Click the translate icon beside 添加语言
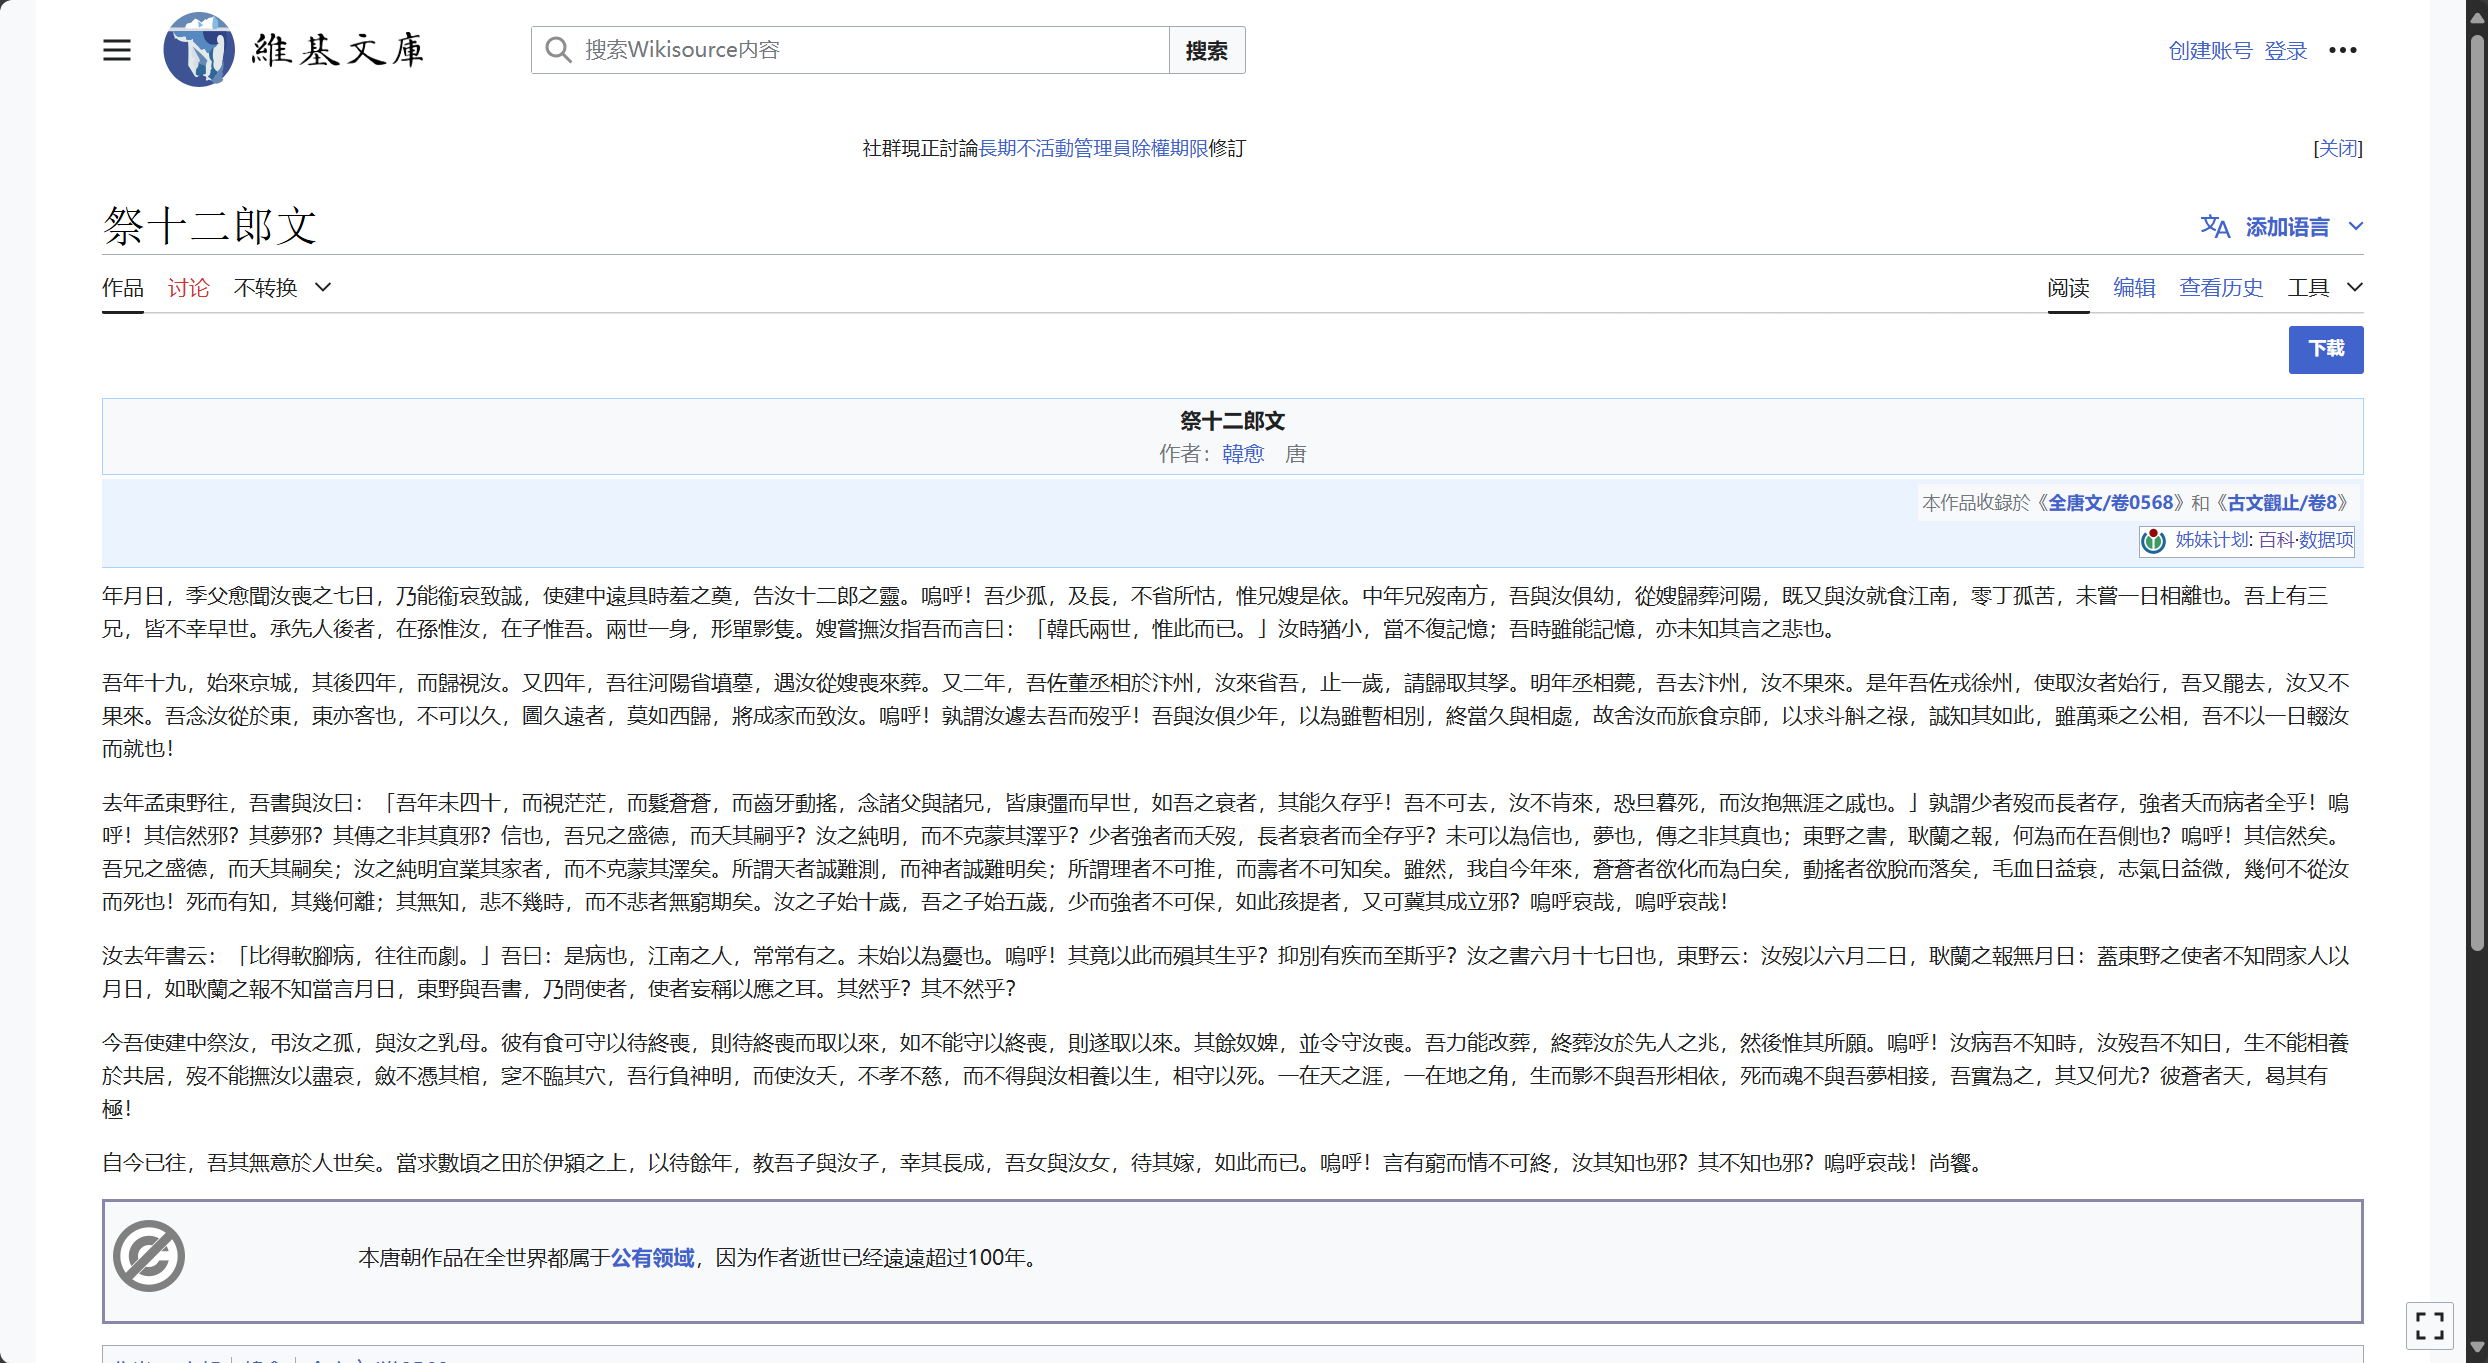This screenshot has height=1363, width=2488. click(2214, 227)
